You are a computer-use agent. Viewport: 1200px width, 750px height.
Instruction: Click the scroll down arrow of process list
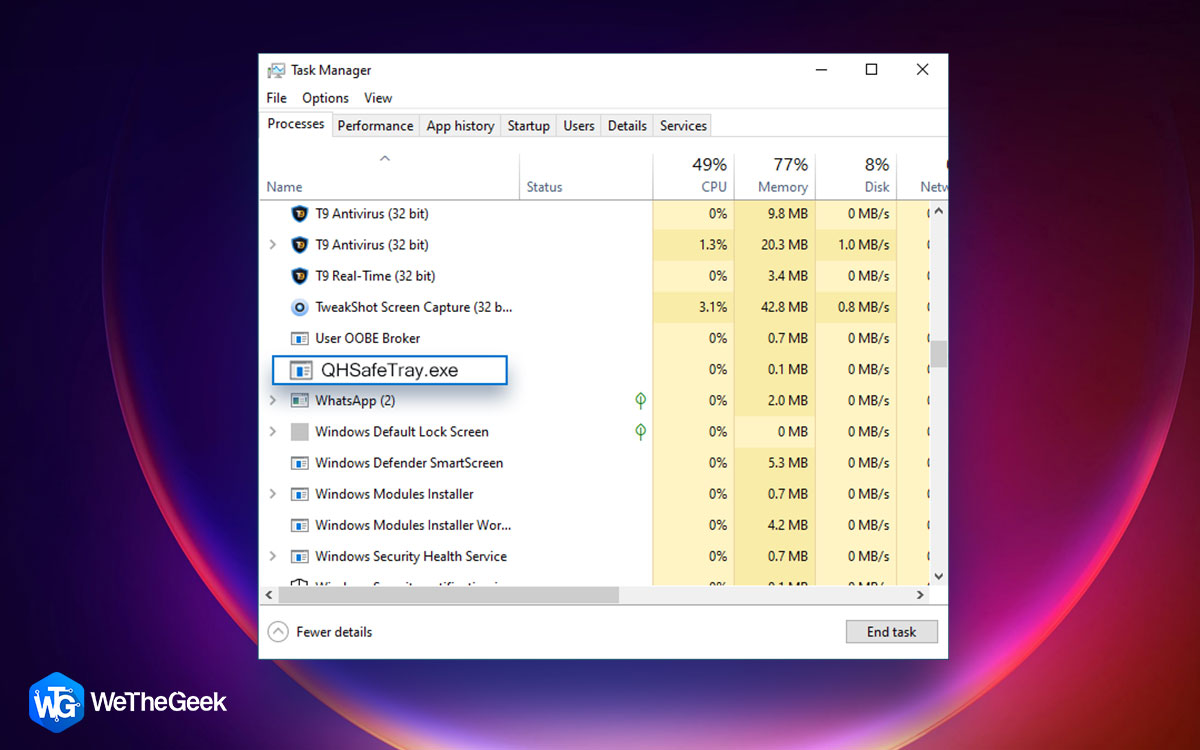938,576
